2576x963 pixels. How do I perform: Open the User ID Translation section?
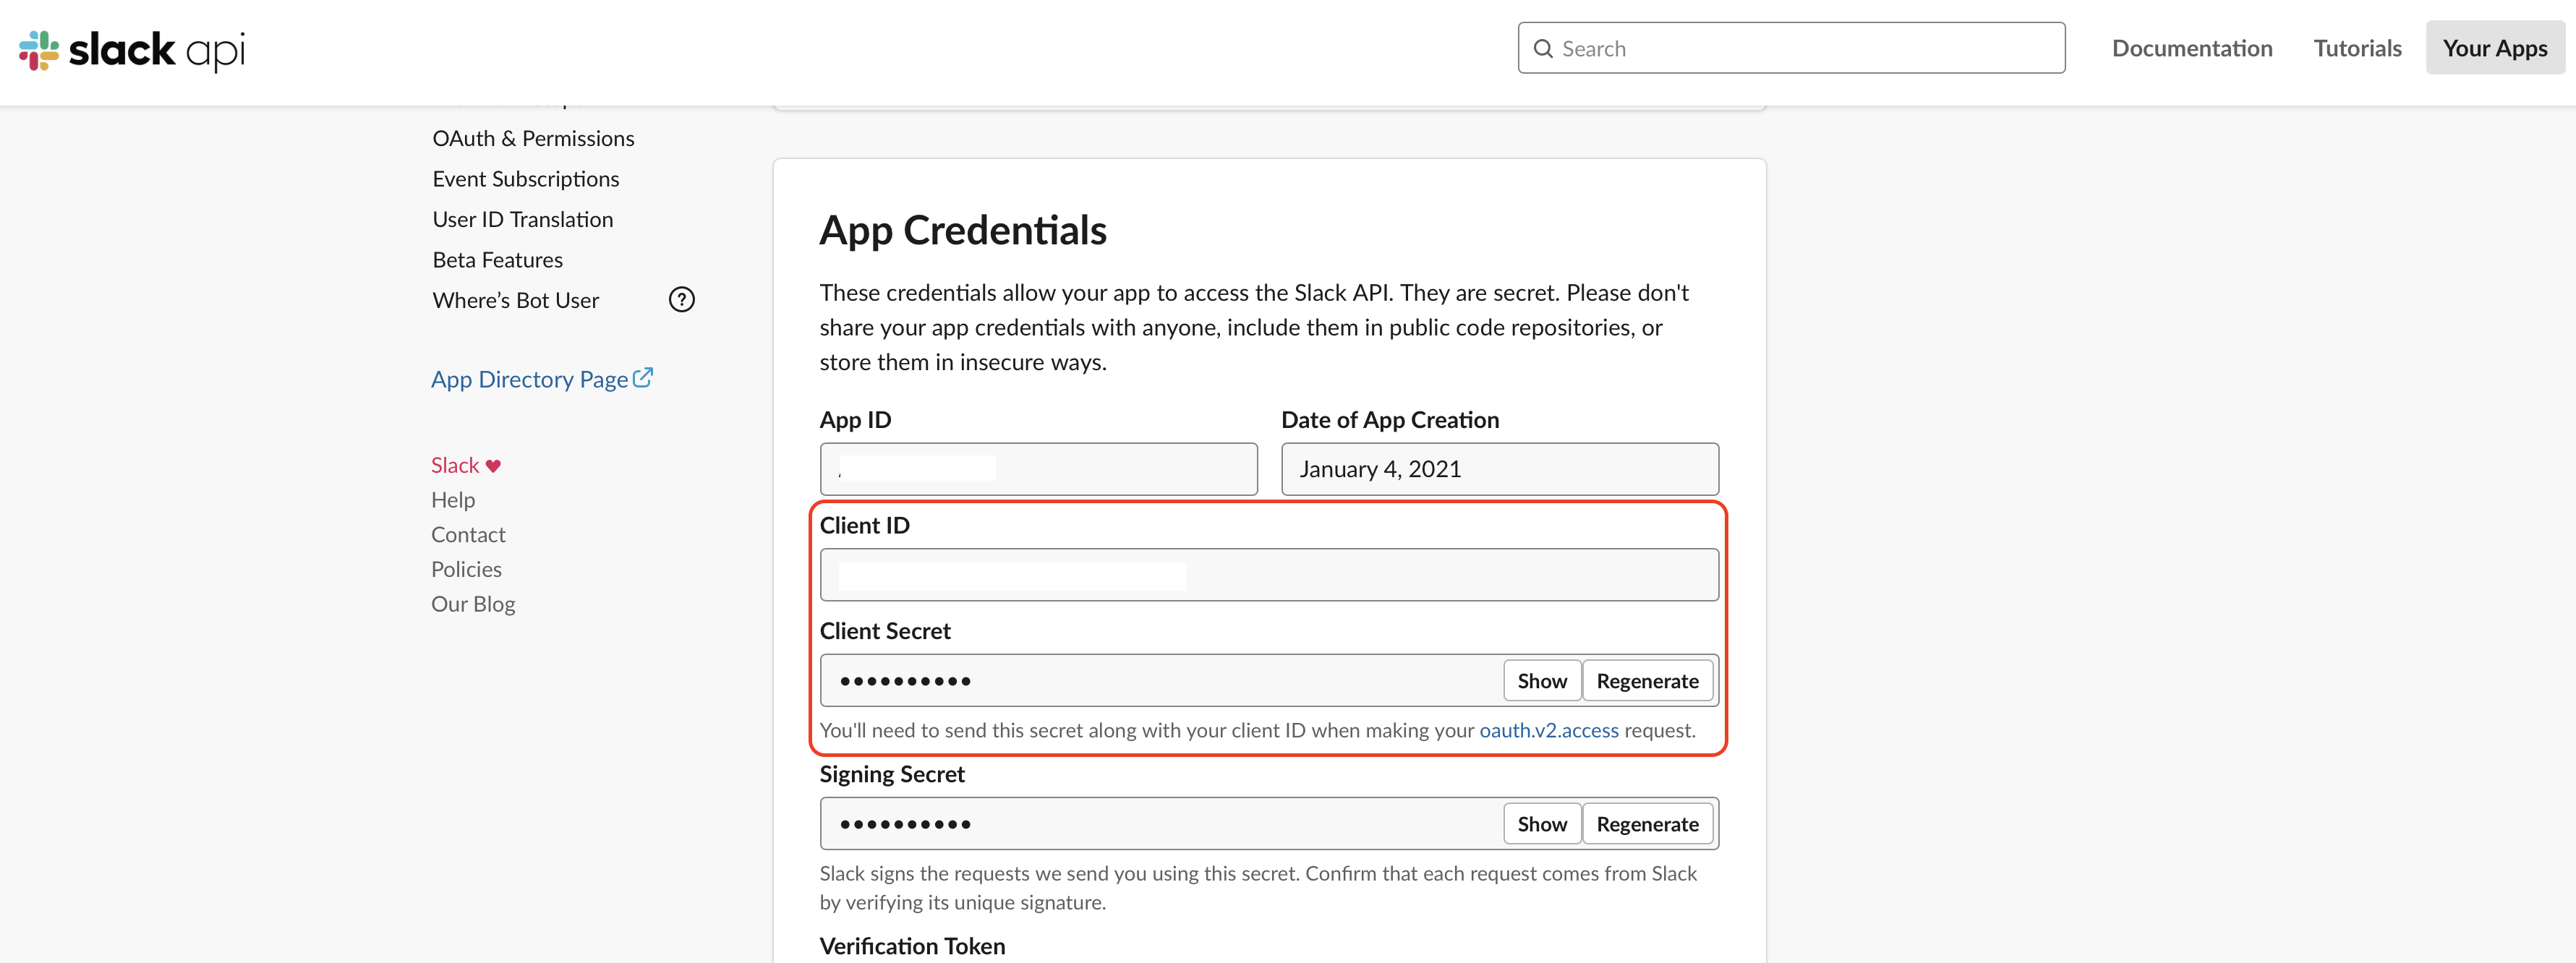522,219
